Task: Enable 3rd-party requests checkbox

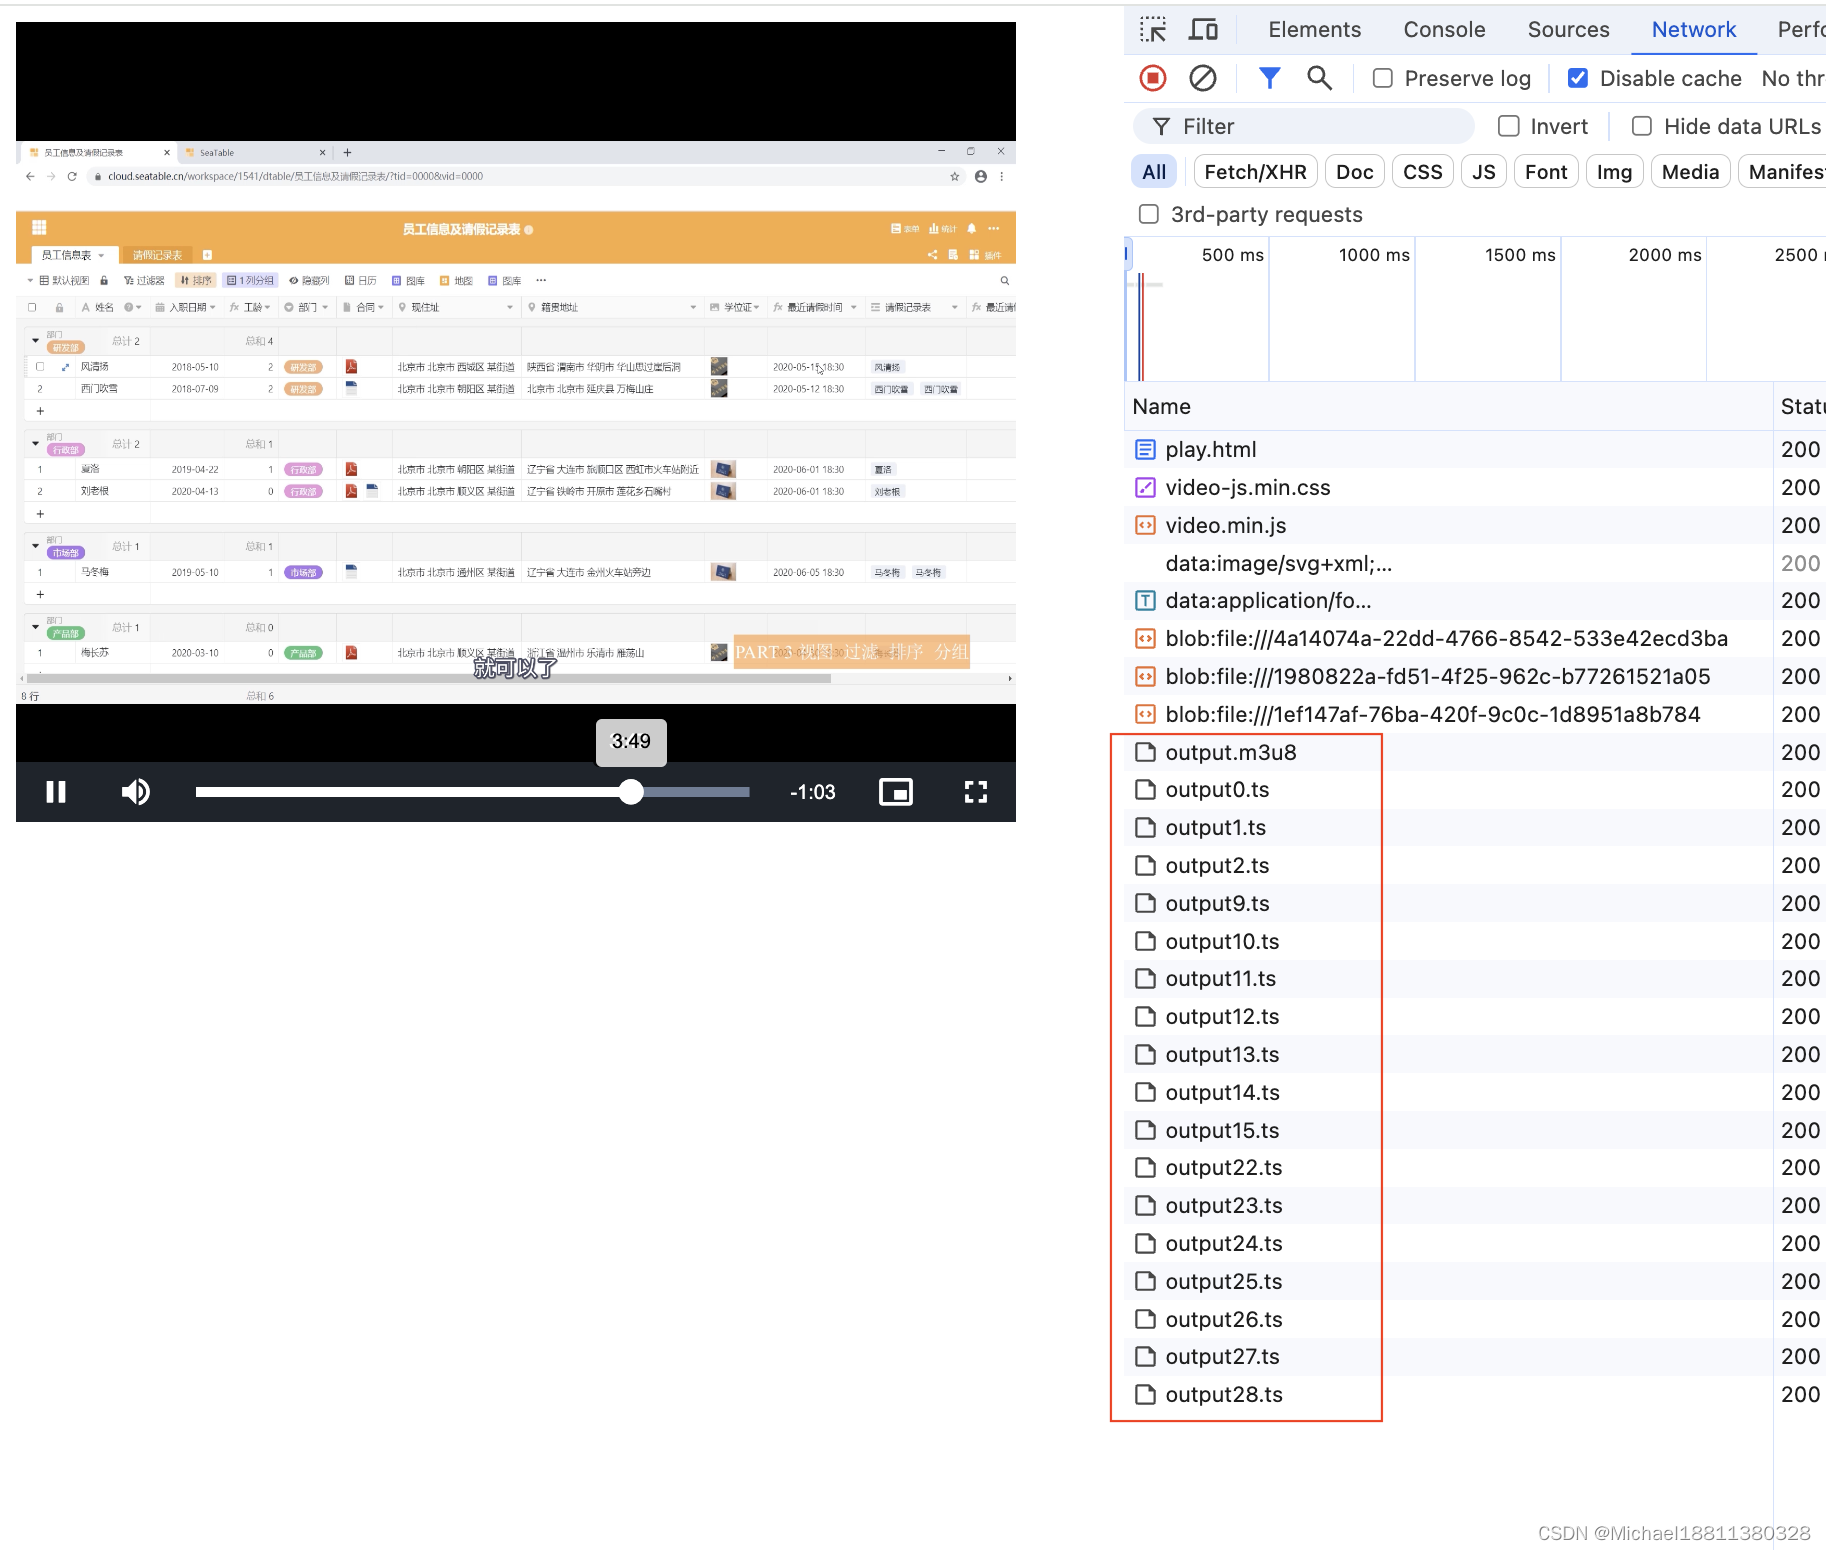Action: 1149,214
